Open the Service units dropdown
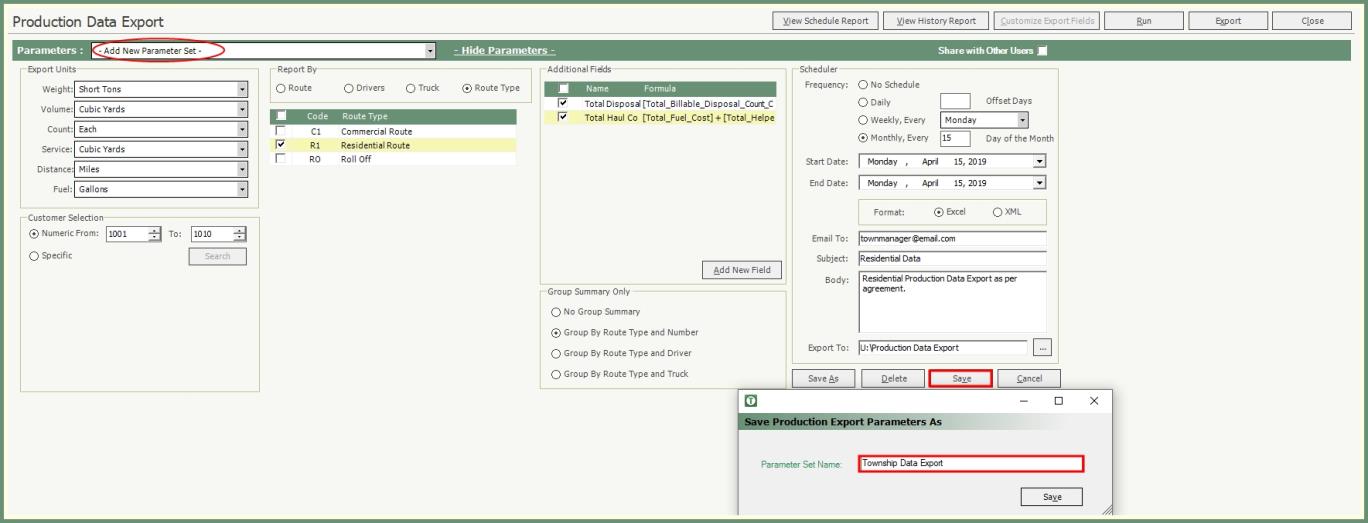This screenshot has width=1368, height=523. [242, 149]
